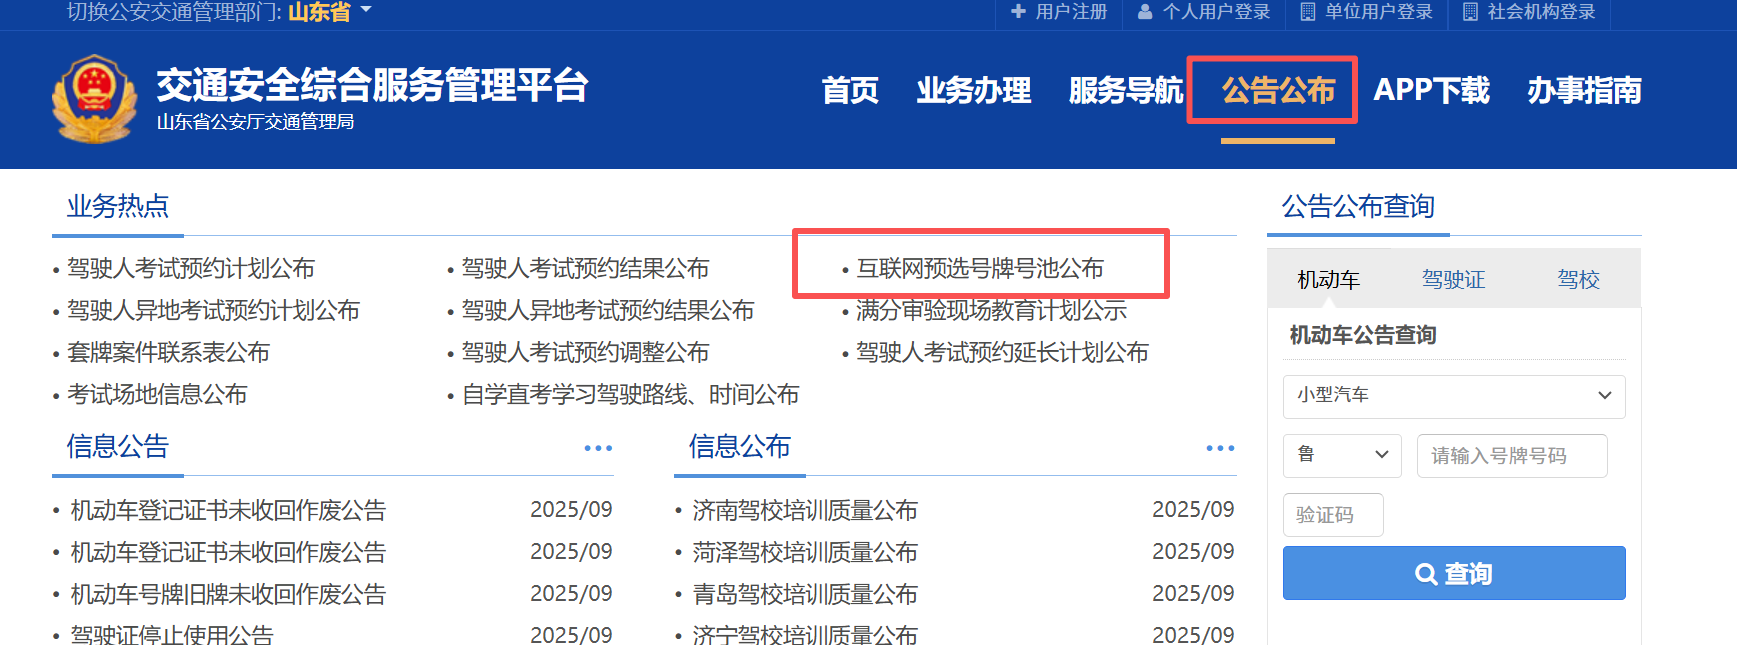Click the license plate number input field
The width and height of the screenshot is (1737, 645).
1511,456
